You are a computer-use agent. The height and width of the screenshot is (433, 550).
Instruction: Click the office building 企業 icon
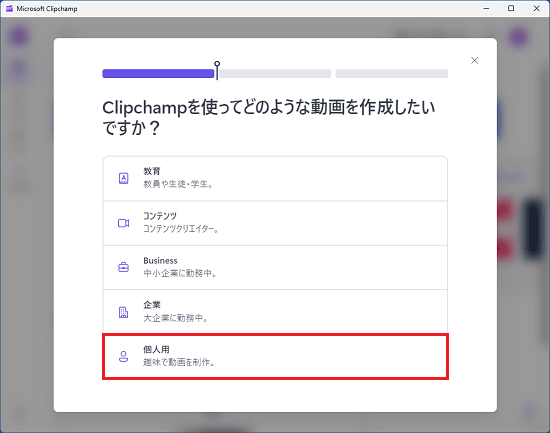pyautogui.click(x=123, y=312)
